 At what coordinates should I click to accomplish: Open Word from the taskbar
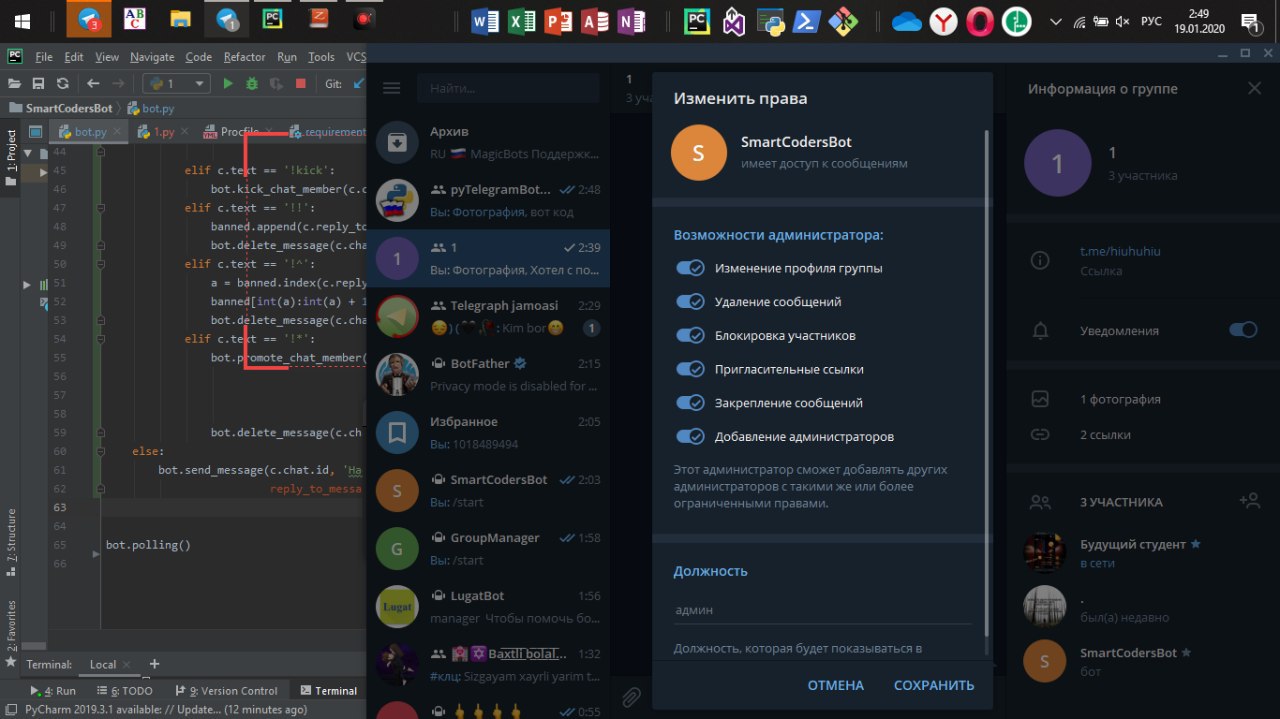(484, 20)
